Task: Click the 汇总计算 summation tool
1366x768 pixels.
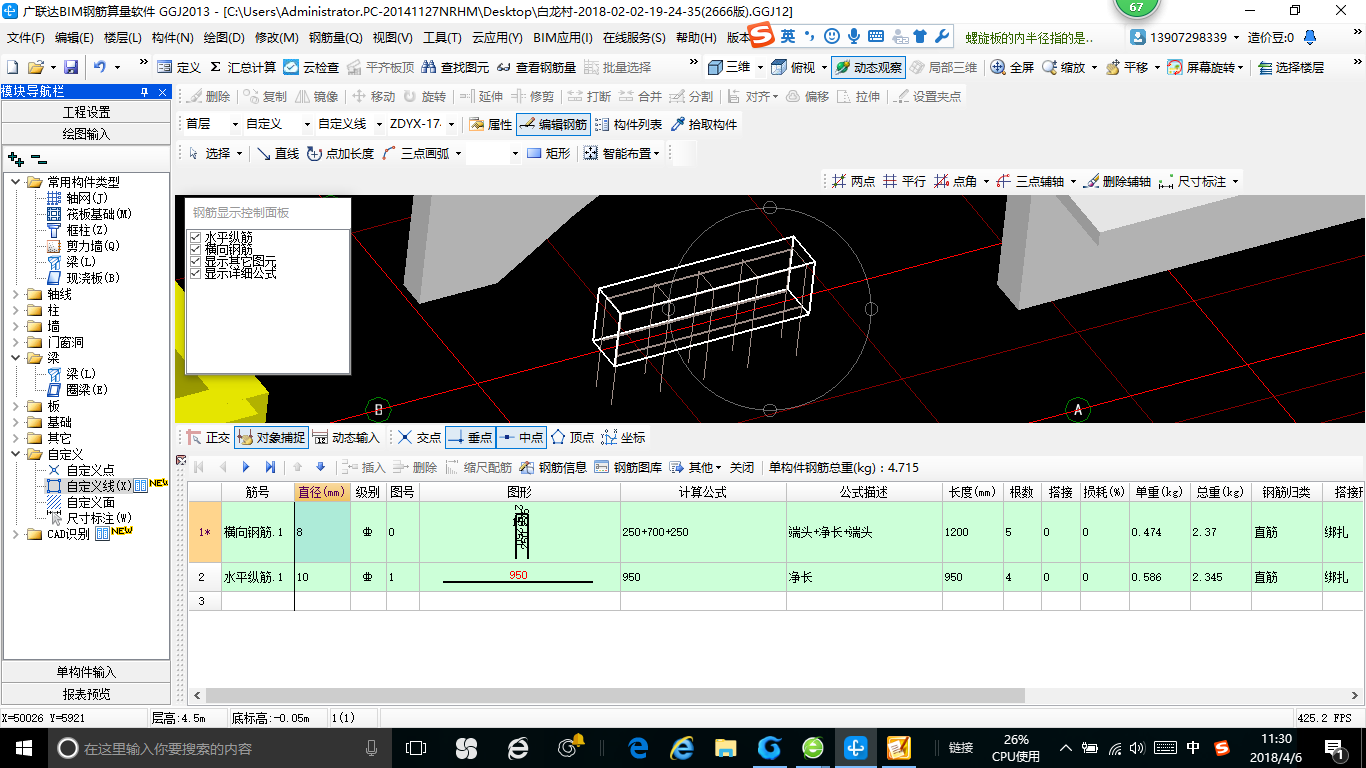Action: pos(243,67)
